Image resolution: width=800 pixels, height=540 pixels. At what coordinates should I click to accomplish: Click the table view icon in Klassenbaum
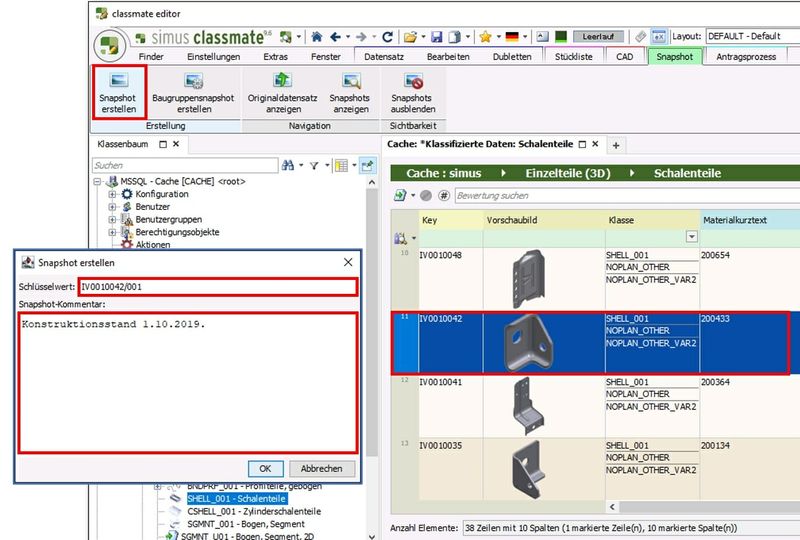point(341,165)
